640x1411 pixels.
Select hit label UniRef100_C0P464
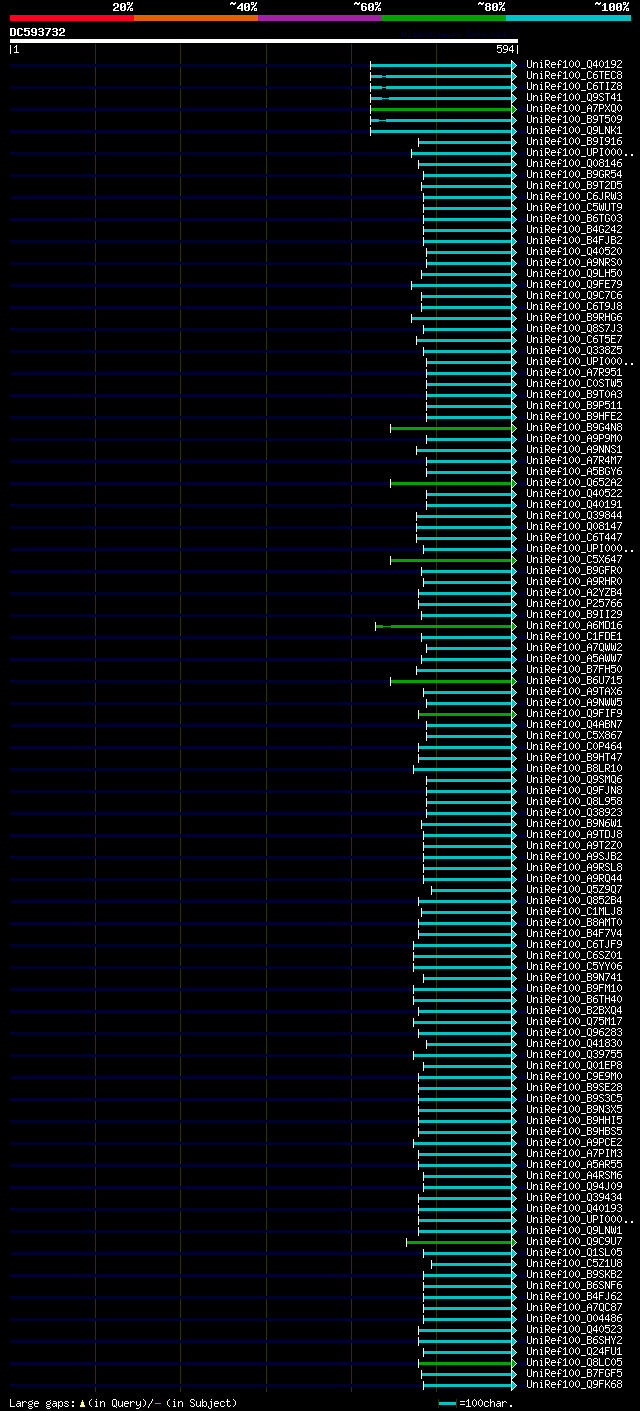[574, 746]
